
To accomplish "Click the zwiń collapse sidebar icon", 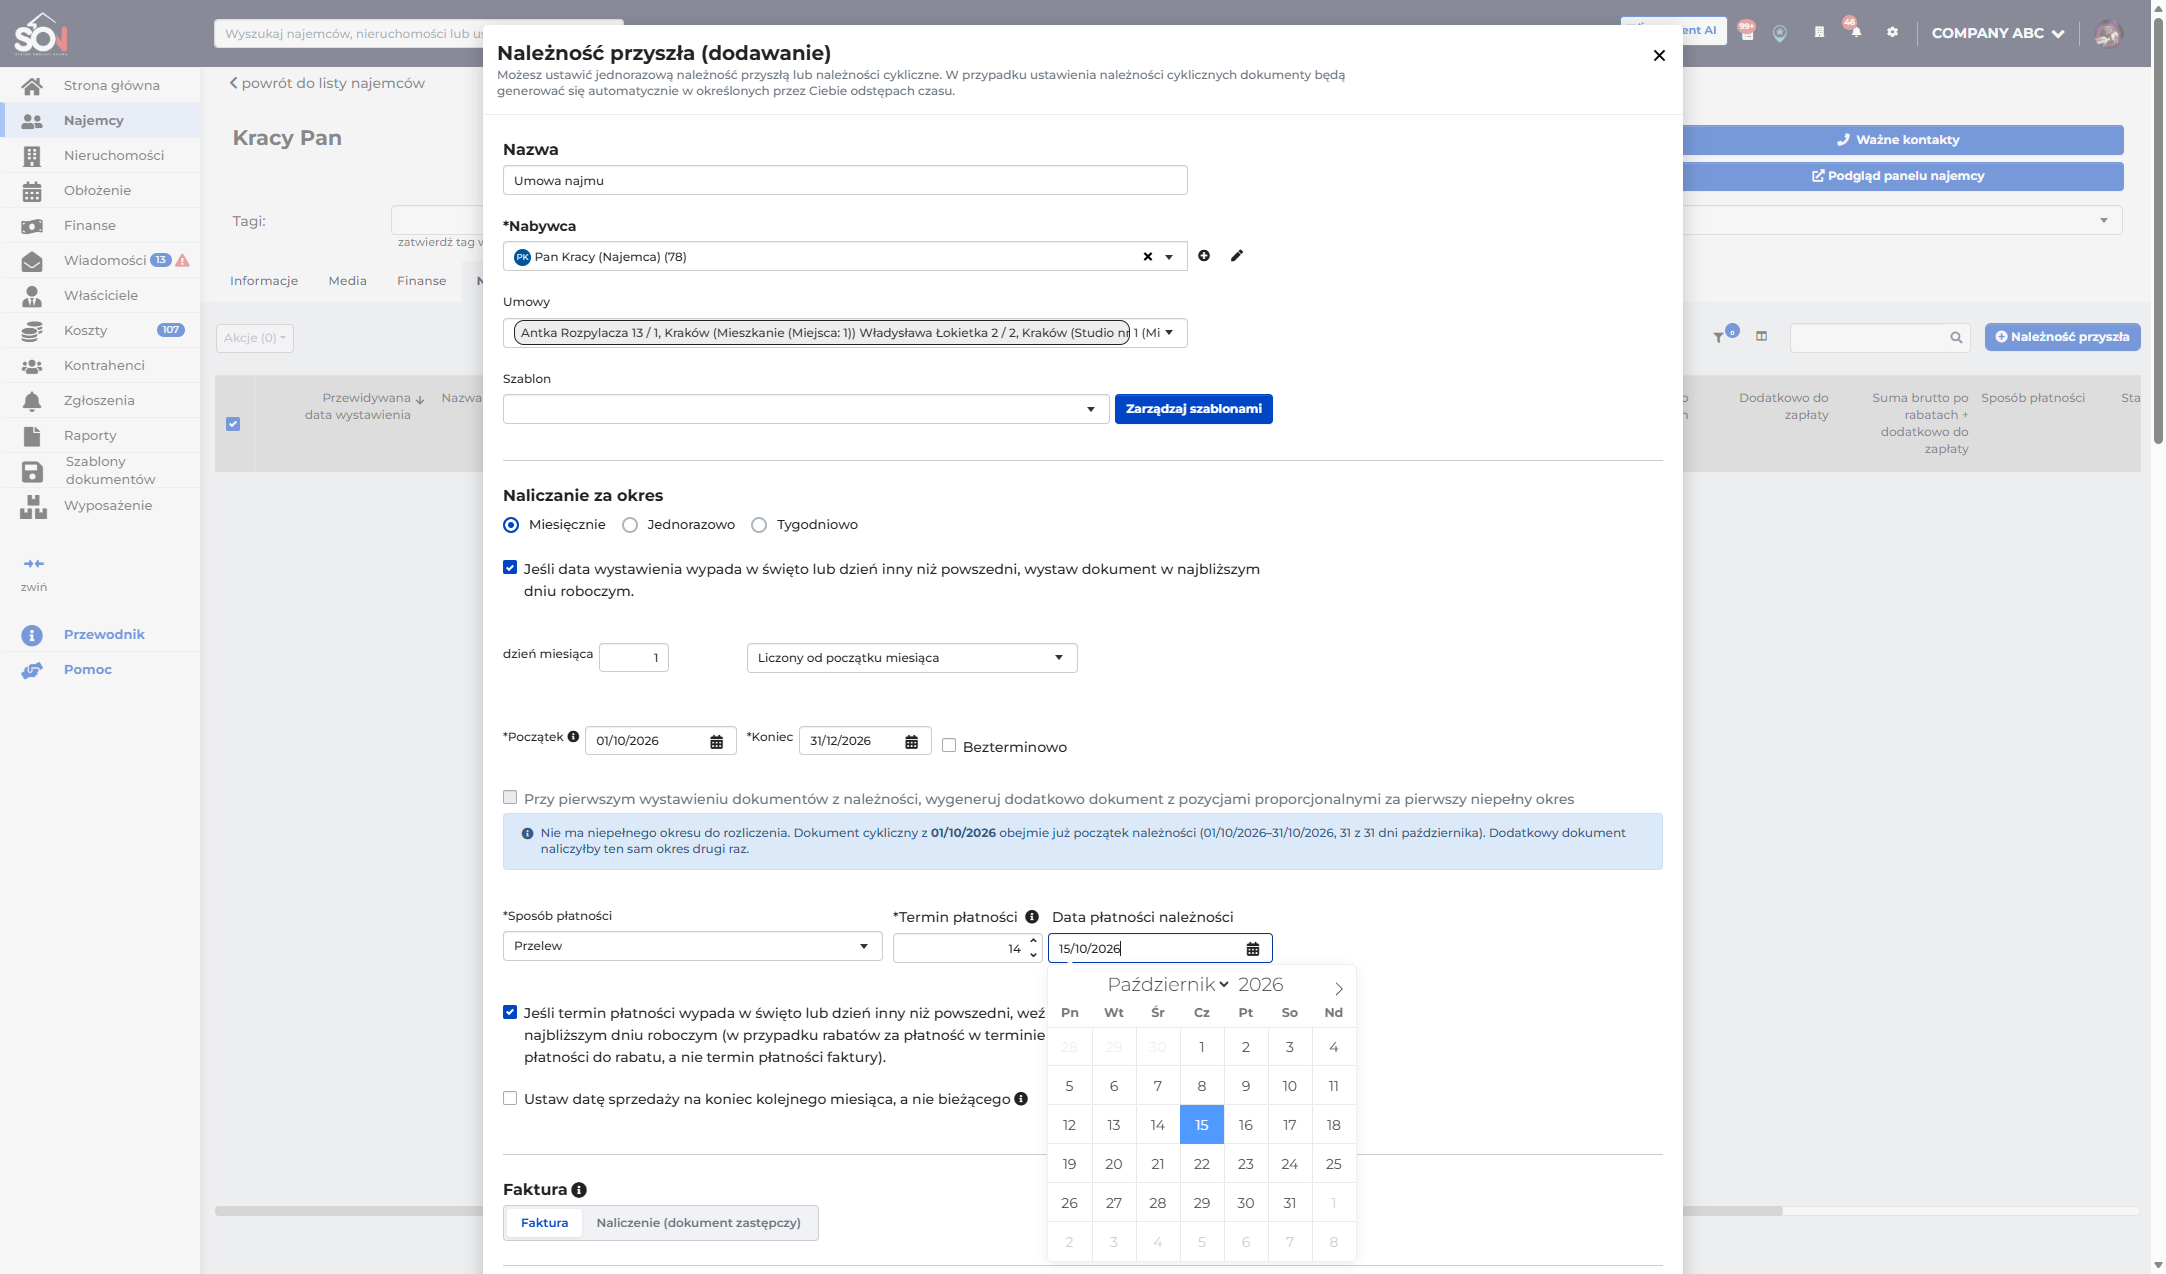I will pos(34,564).
